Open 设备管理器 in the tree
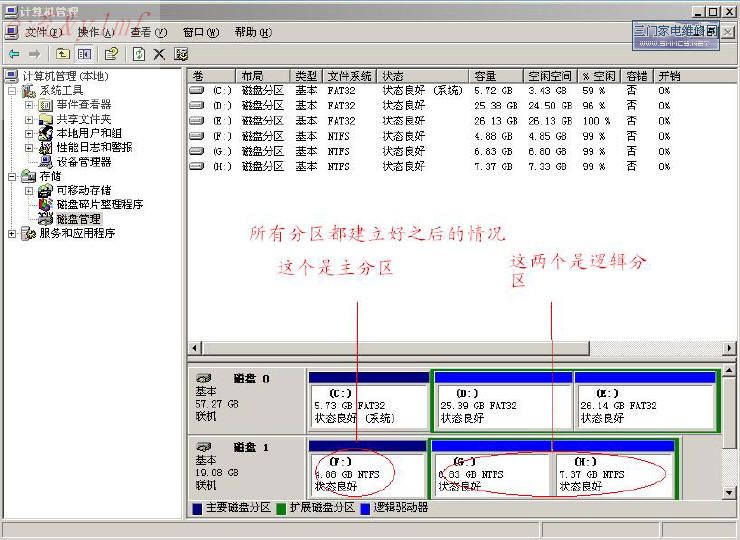The width and height of the screenshot is (740, 540). [83, 162]
